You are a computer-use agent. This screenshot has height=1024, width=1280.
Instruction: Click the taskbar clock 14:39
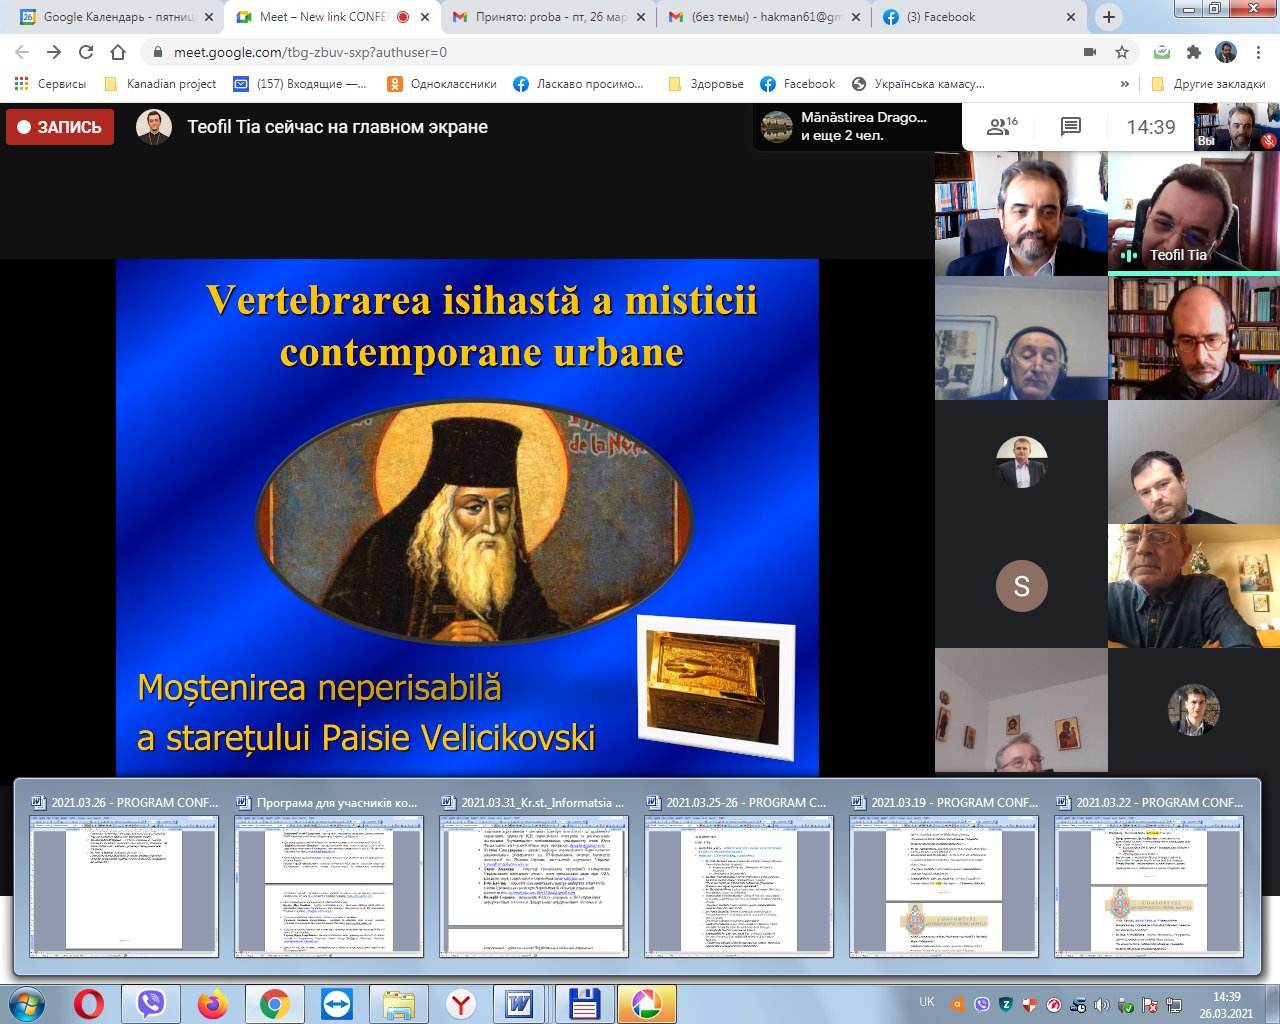pyautogui.click(x=1226, y=1005)
